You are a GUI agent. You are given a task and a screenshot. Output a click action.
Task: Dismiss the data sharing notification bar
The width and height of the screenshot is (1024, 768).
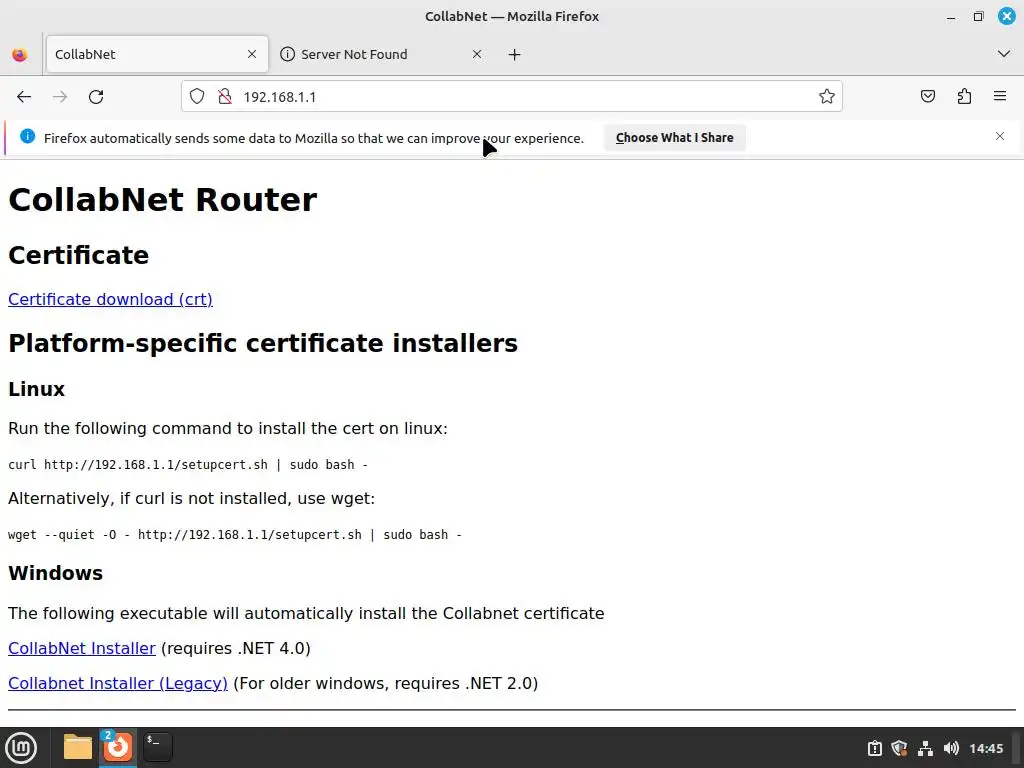coord(1000,136)
